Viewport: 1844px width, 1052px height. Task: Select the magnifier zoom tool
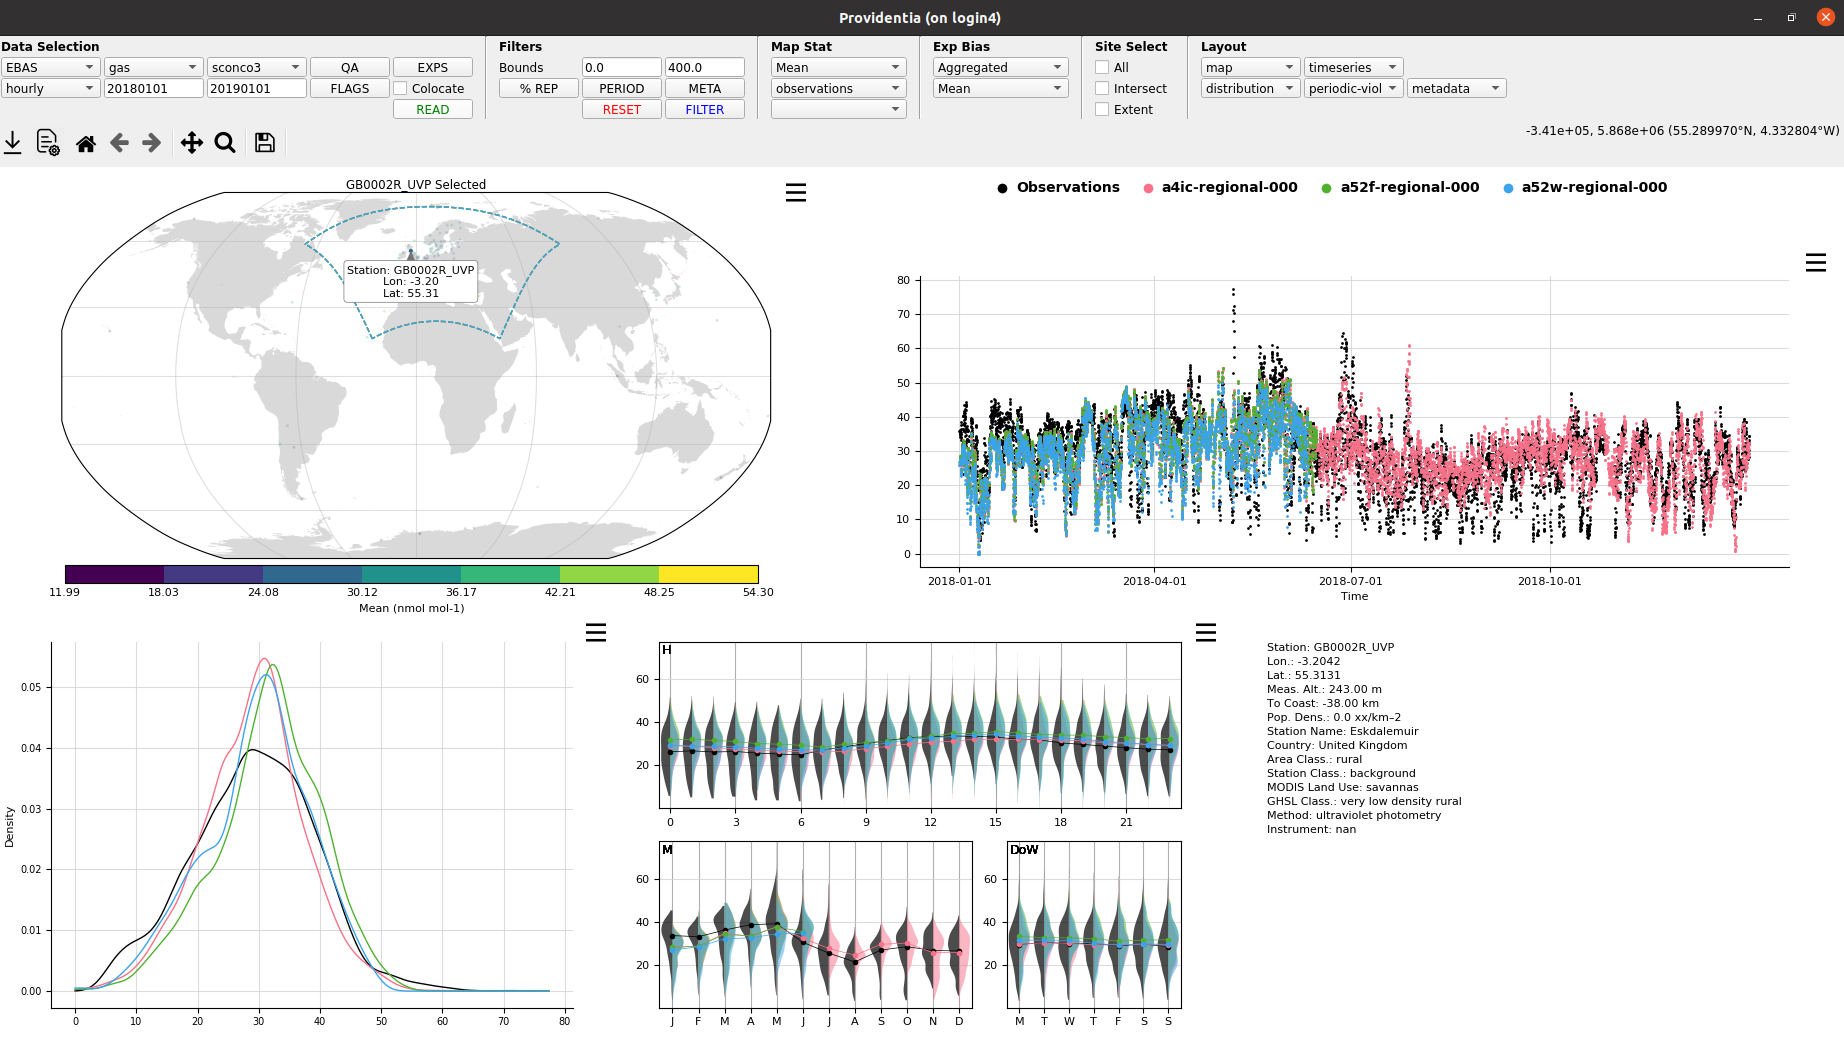pos(225,143)
